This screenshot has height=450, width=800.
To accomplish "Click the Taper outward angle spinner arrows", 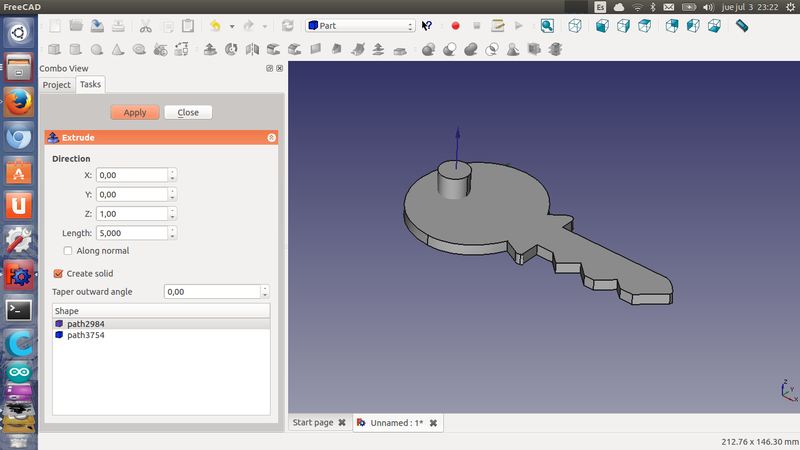I will tap(265, 292).
